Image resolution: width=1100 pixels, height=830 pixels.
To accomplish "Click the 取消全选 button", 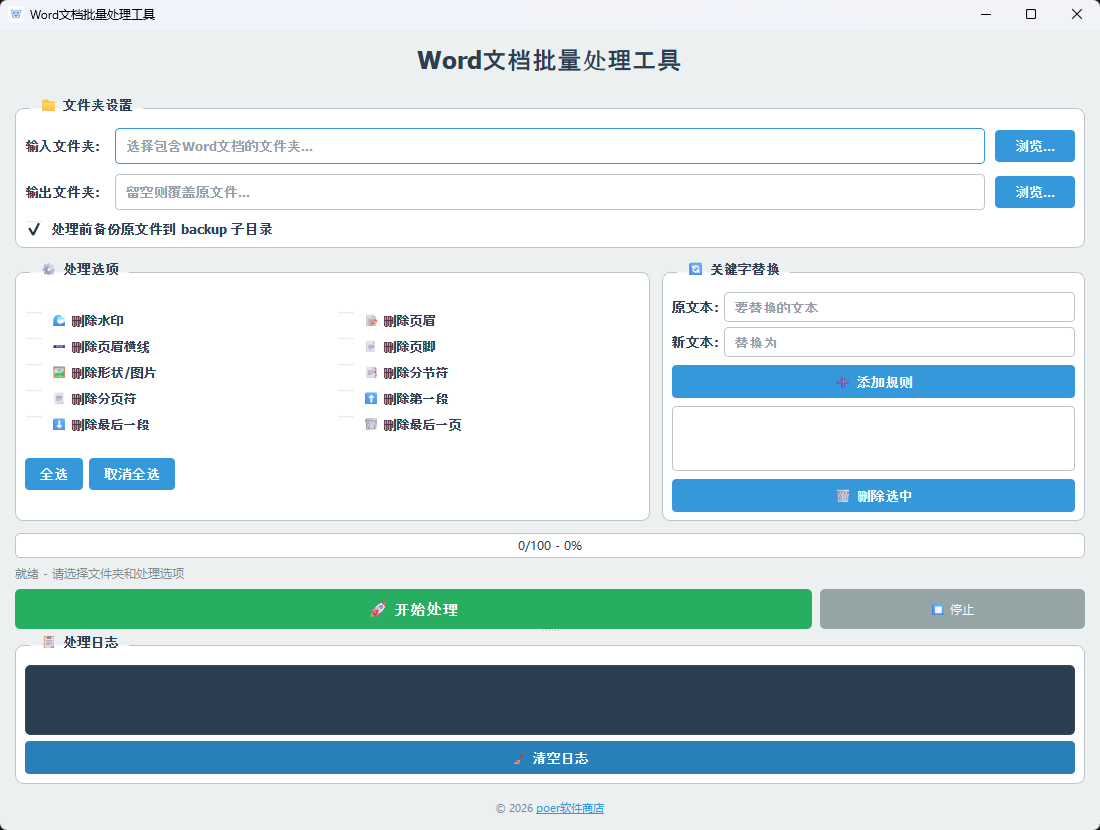I will tap(132, 474).
